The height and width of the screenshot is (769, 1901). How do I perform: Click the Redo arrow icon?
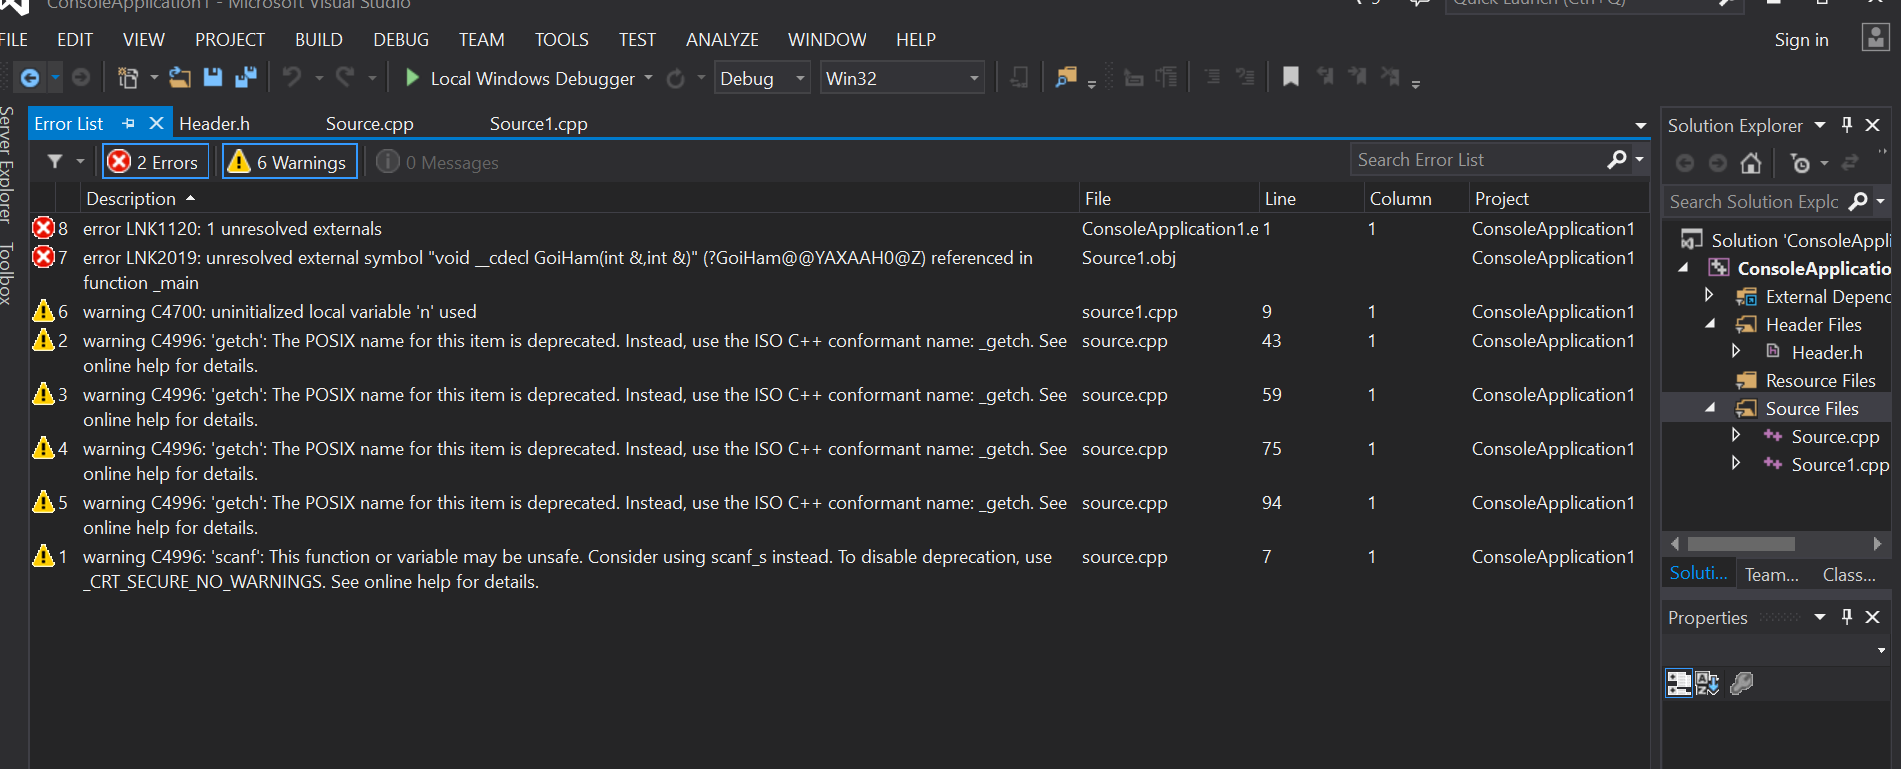pyautogui.click(x=346, y=77)
